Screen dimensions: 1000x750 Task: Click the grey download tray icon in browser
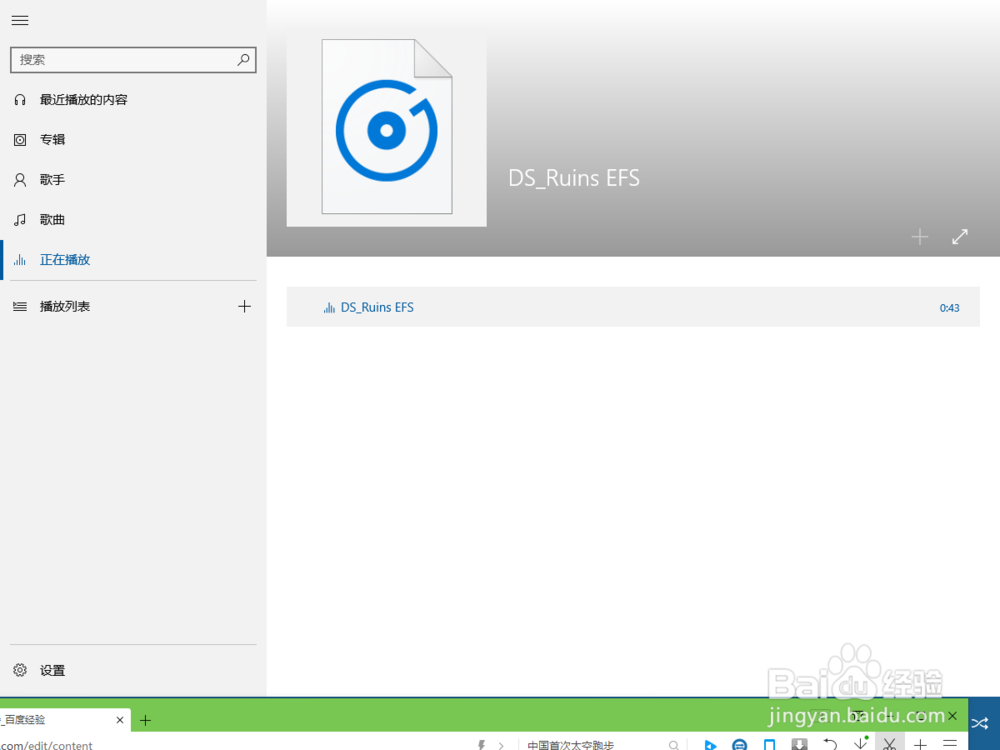(x=800, y=744)
